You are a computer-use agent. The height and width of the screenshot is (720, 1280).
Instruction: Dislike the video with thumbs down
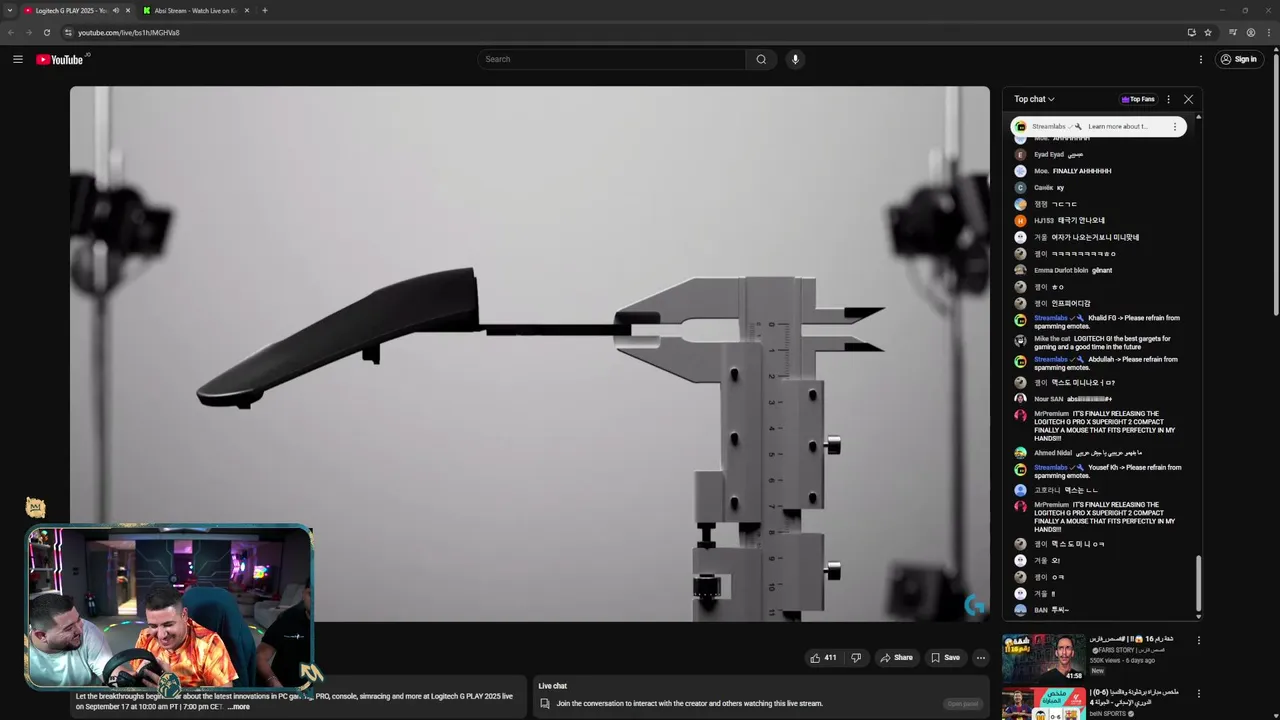click(856, 658)
